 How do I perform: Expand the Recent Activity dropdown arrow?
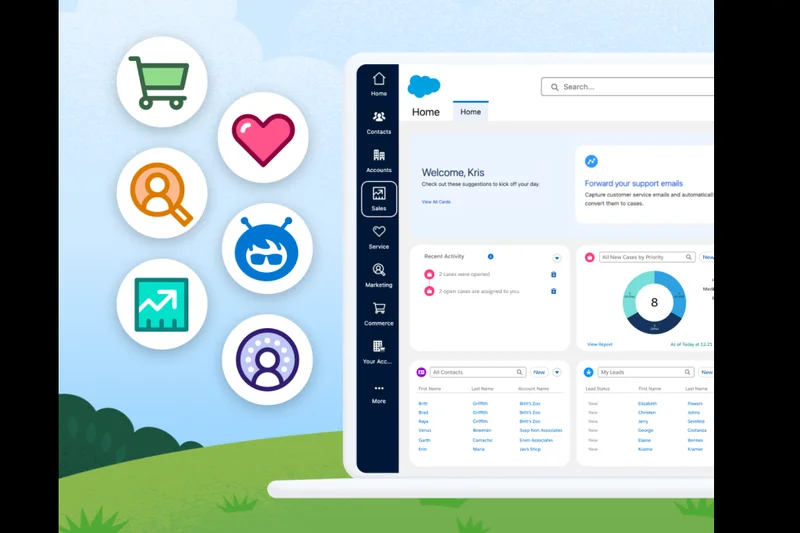[x=557, y=258]
